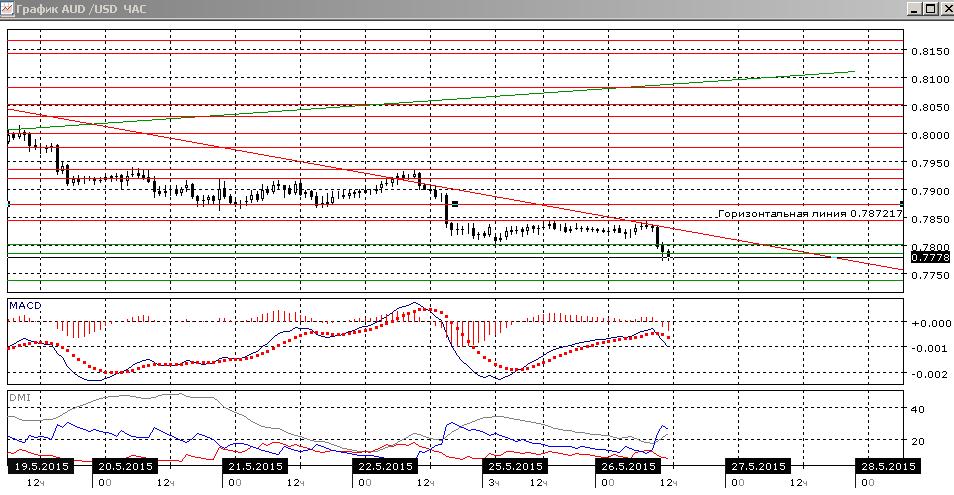Select the 26.5.2015 date marker
Screen dimensions: 954x495
[x=628, y=466]
